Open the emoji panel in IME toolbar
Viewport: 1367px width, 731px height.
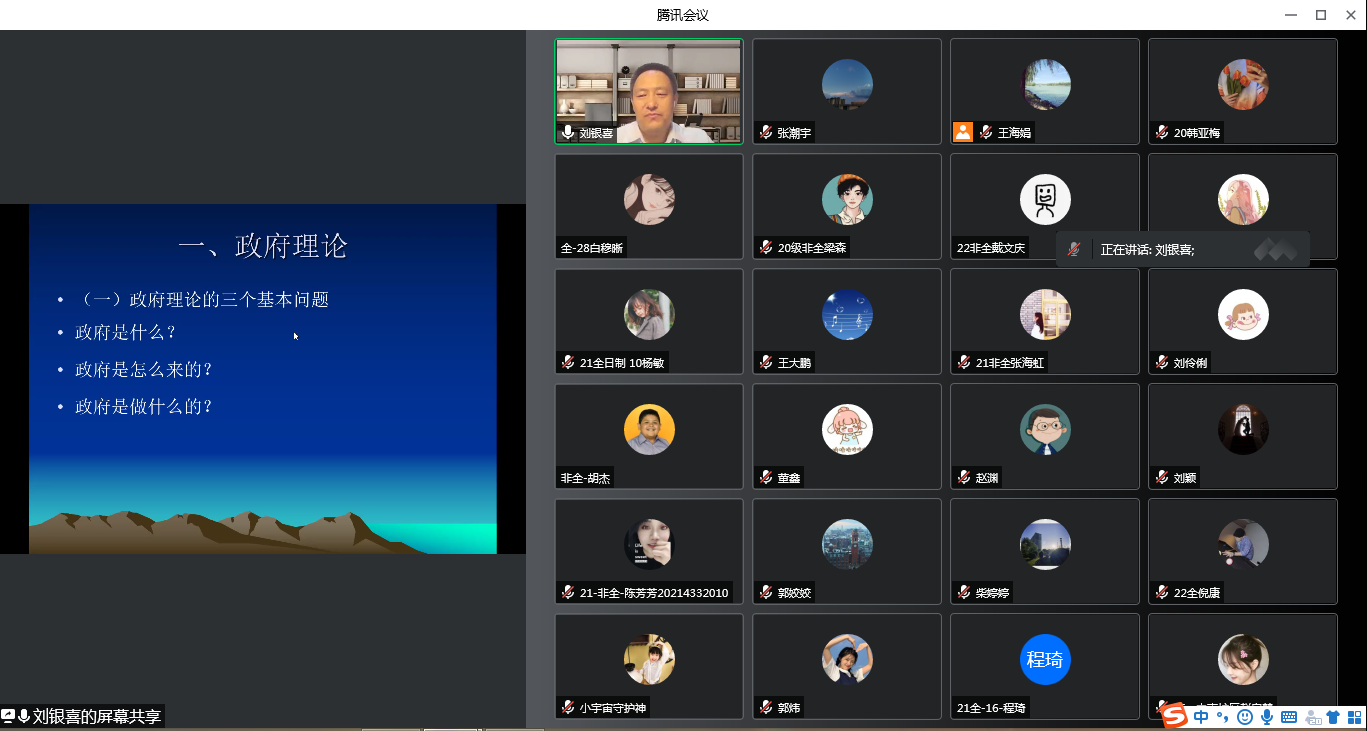pyautogui.click(x=1244, y=717)
